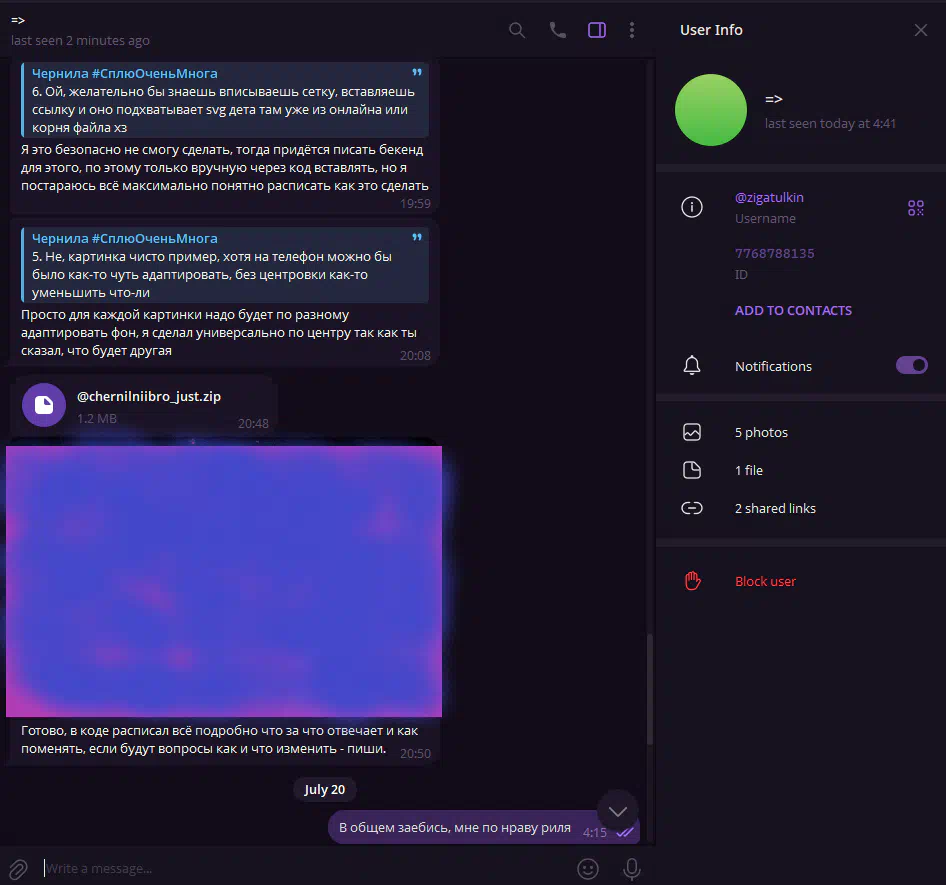Click the message starting 'Я это безопасно не смогу'
The height and width of the screenshot is (885, 946).
224,167
